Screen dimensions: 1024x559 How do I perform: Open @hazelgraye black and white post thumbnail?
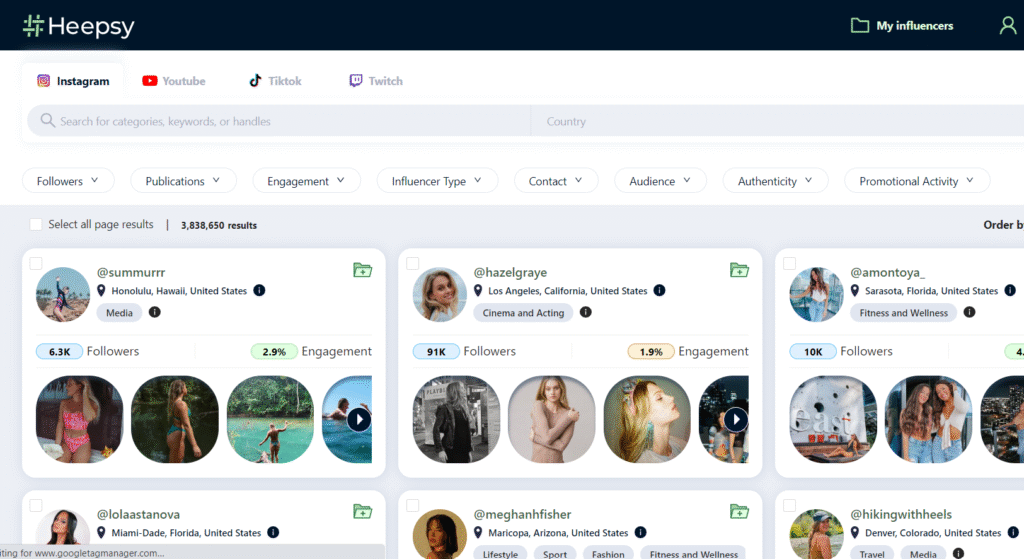456,419
